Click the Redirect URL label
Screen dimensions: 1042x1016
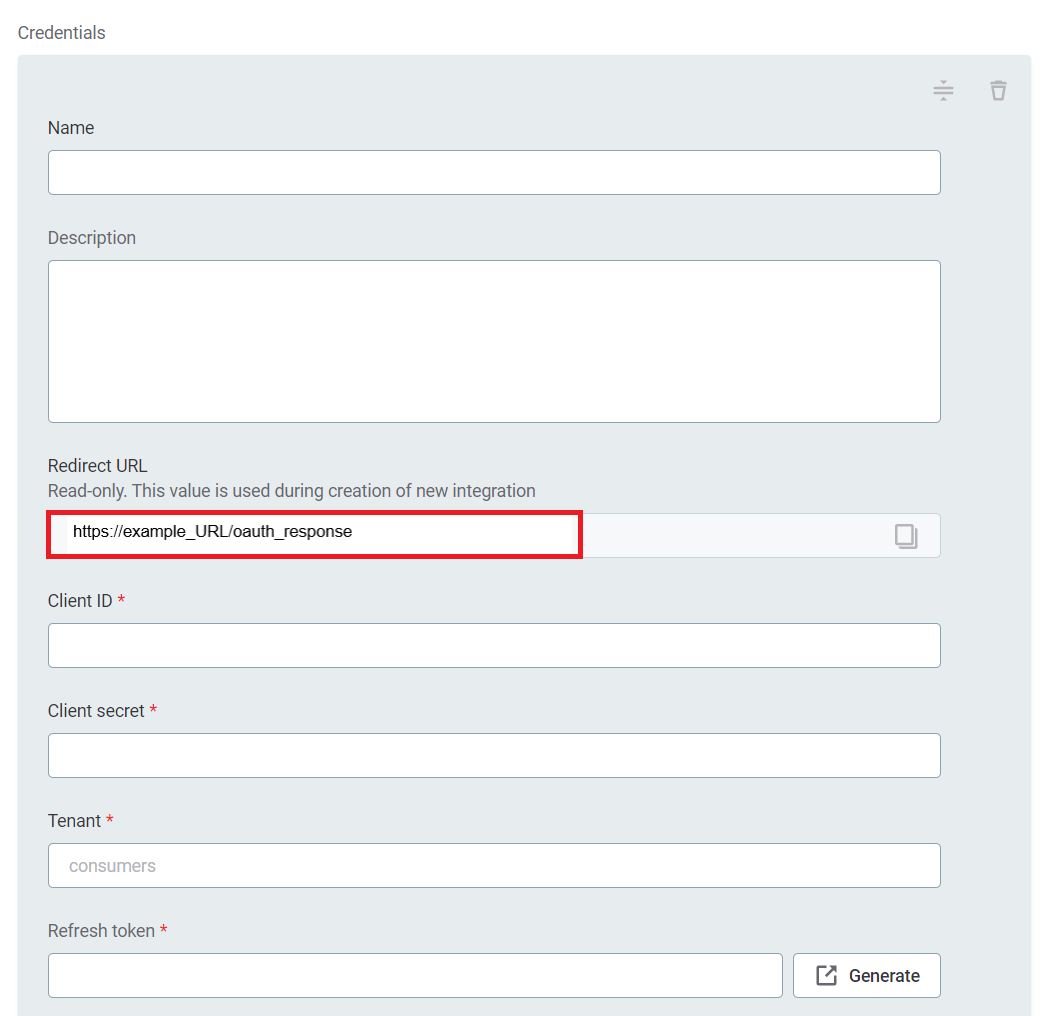(x=97, y=466)
